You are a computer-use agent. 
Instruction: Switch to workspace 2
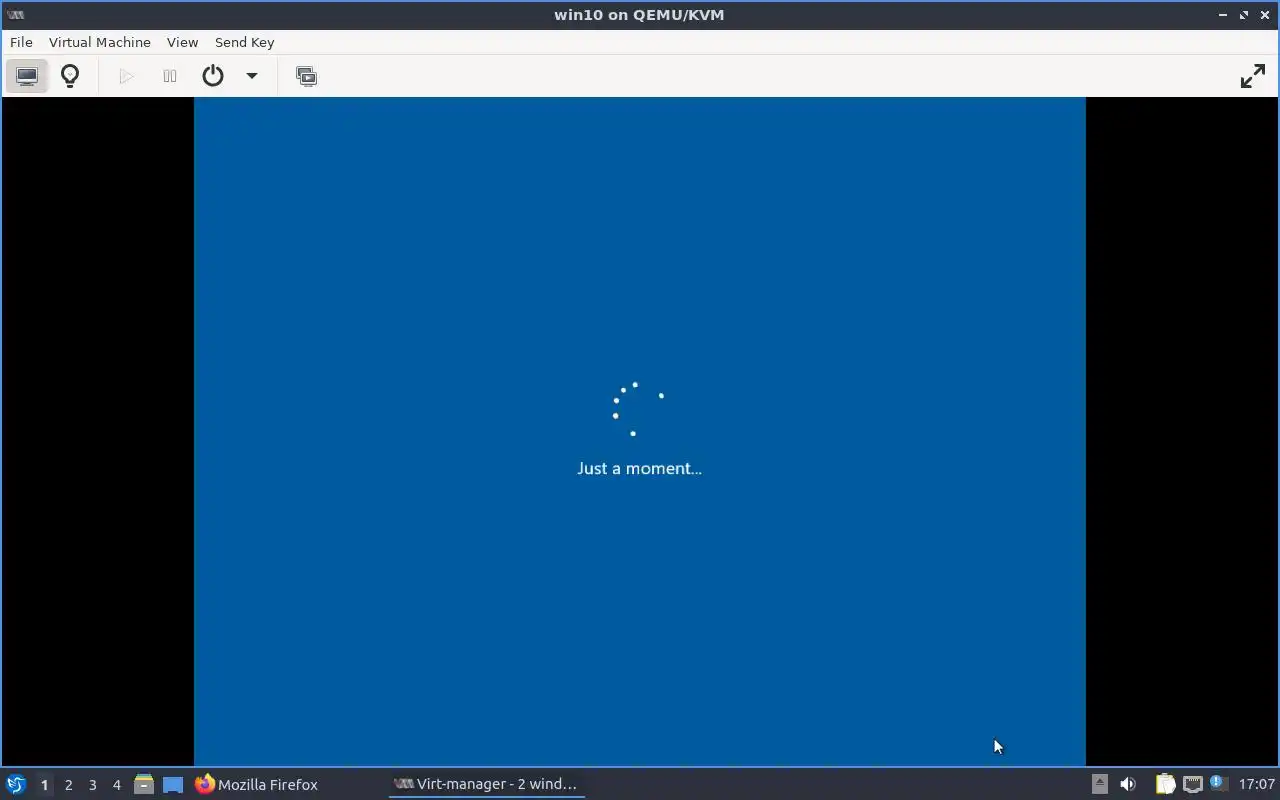tap(68, 785)
